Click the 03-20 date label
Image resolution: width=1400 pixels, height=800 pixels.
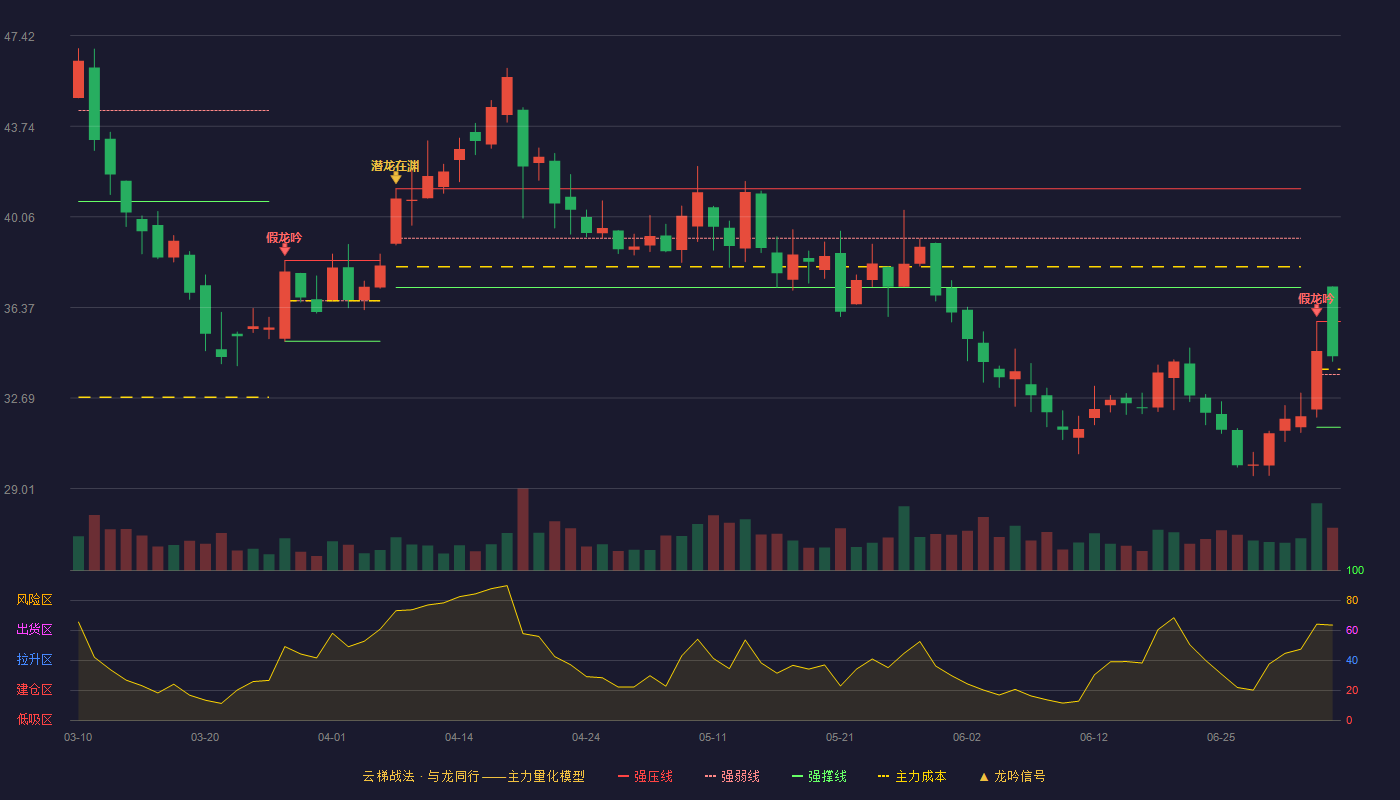click(205, 737)
